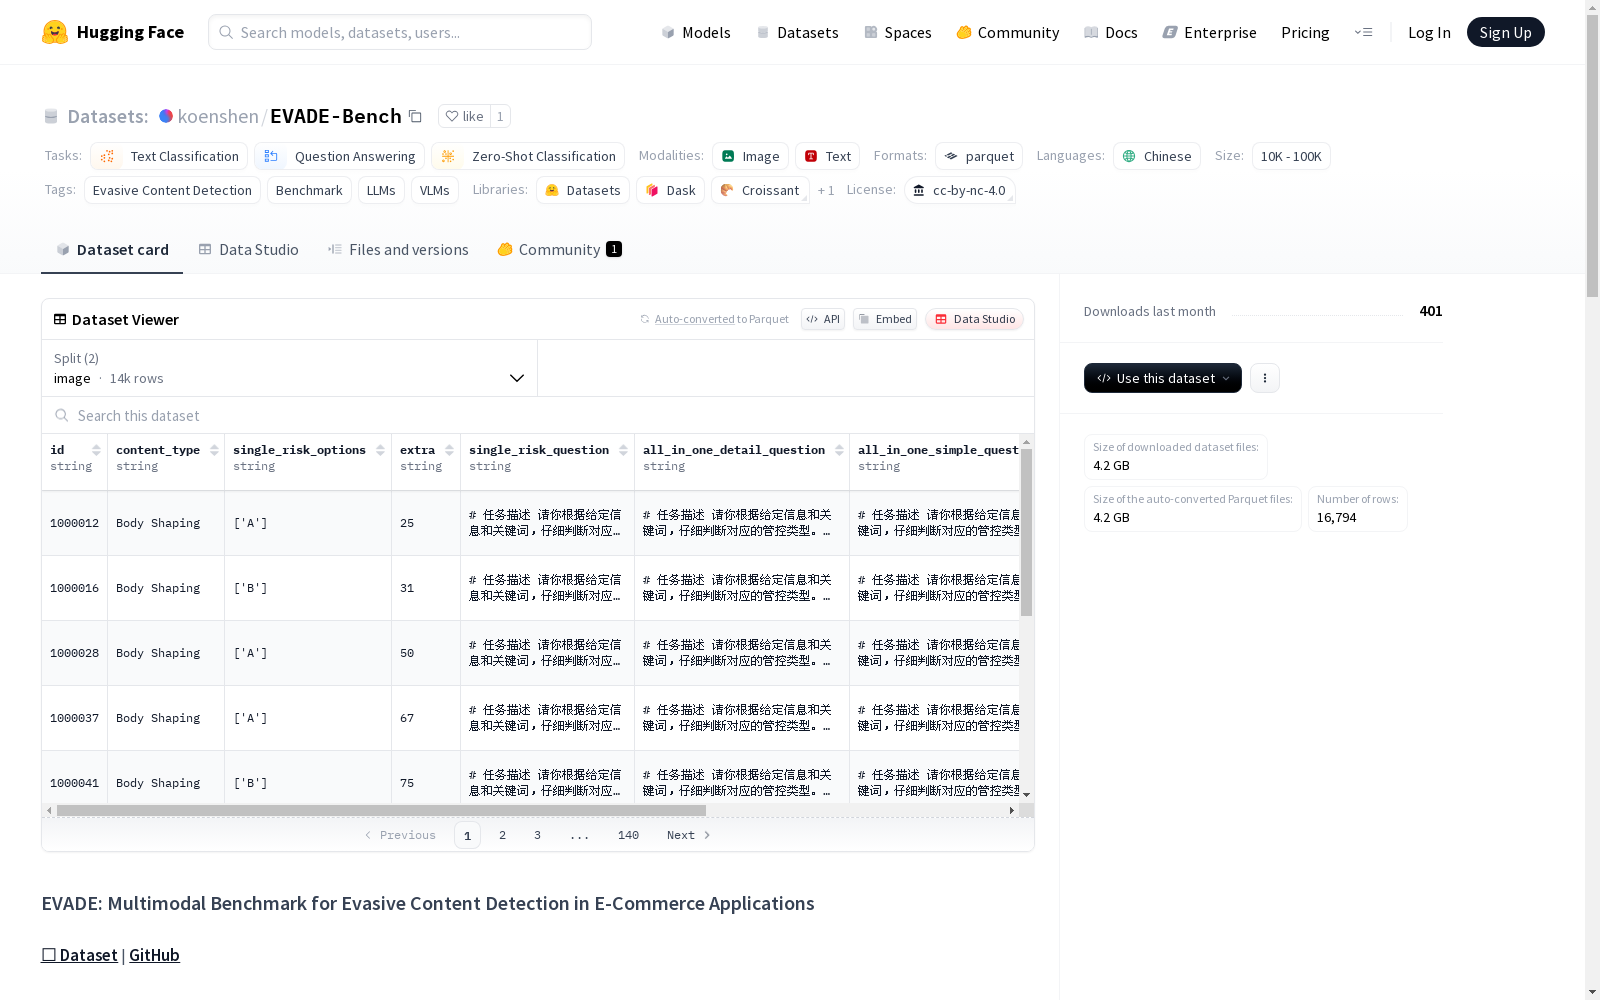This screenshot has width=1600, height=1000.
Task: Show the +1 more libraries
Action: [x=826, y=190]
